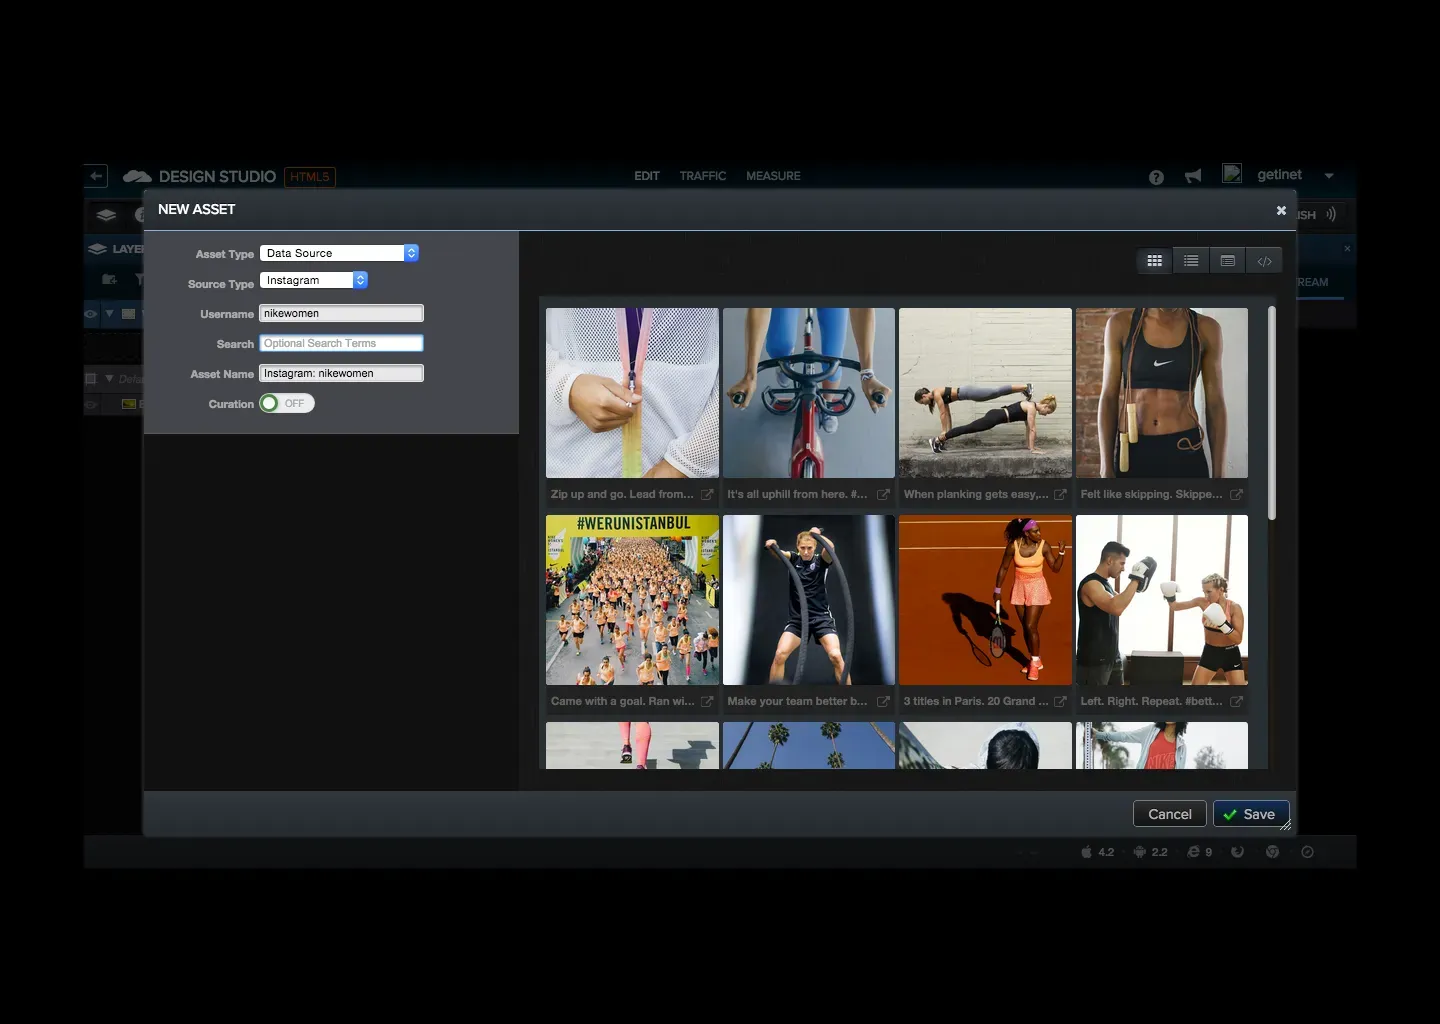Click caption 'It's all uphill from here.'
The width and height of the screenshot is (1440, 1024).
pyautogui.click(x=797, y=494)
